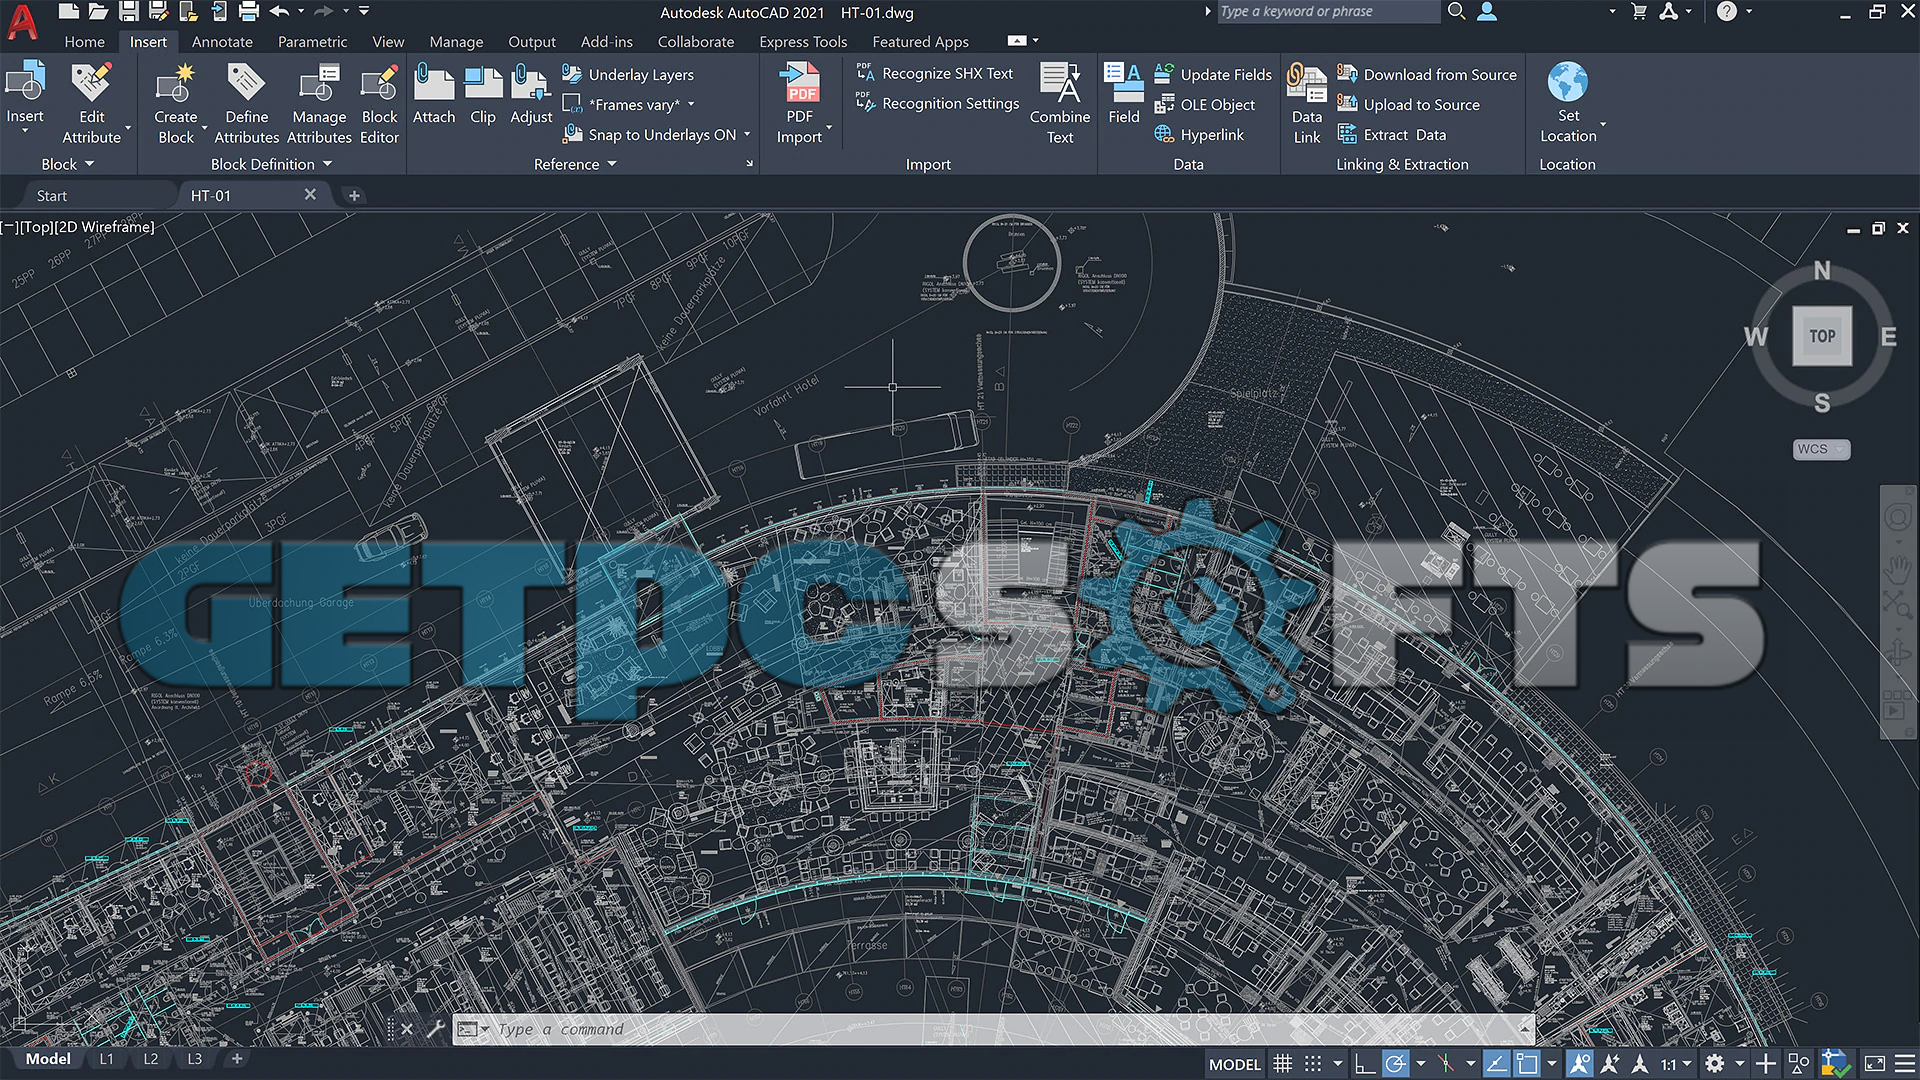Screen dimensions: 1920x1080
Task: Click Underlay Layers
Action: click(628, 75)
